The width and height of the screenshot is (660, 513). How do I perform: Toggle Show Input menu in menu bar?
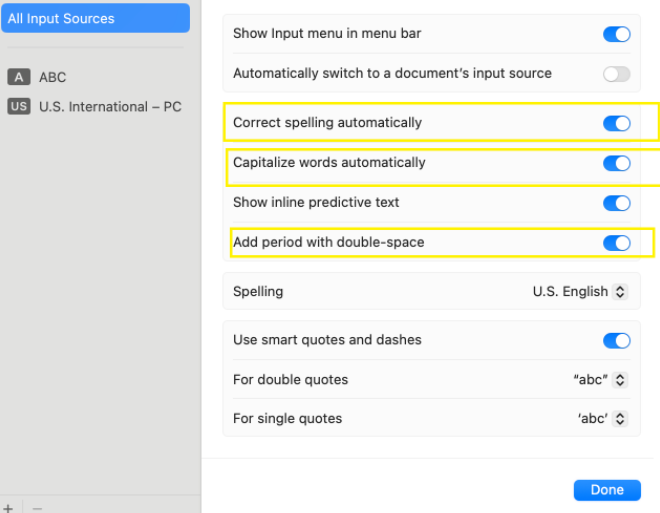click(616, 34)
